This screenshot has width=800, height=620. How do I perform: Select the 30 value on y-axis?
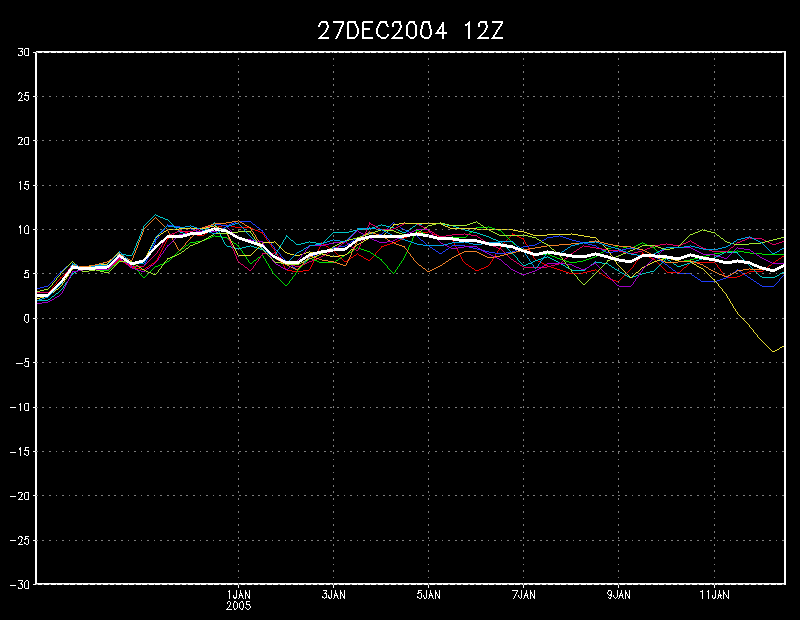click(x=23, y=53)
